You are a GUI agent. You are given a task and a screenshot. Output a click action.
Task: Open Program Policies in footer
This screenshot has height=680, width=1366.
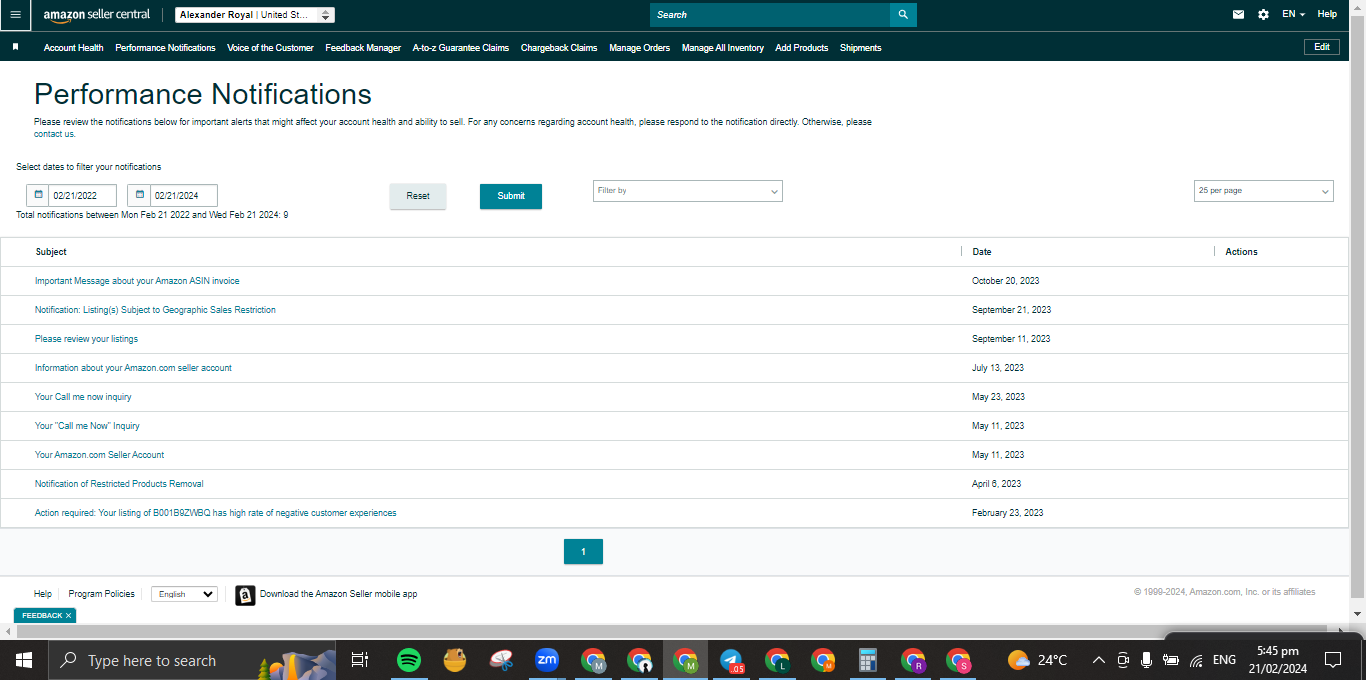pyautogui.click(x=101, y=594)
